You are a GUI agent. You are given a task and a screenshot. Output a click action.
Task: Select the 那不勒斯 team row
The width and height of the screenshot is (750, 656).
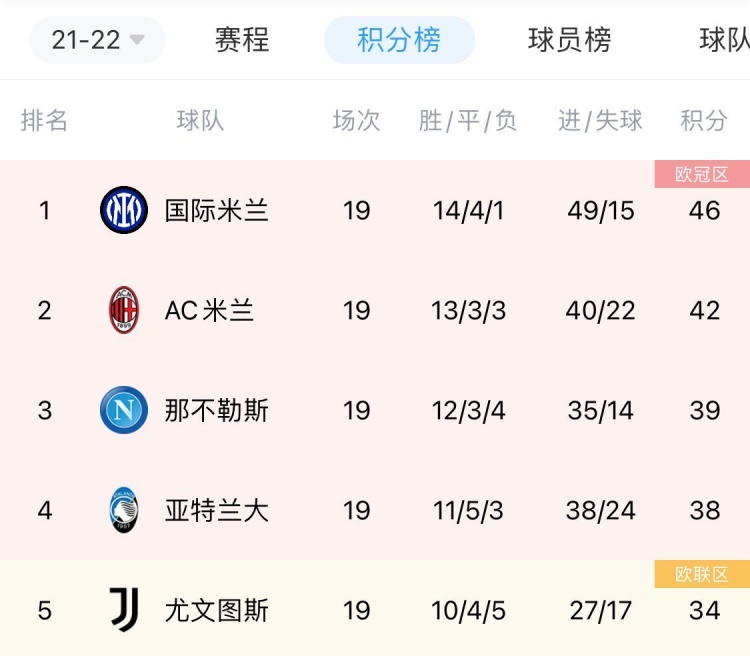[x=375, y=411]
